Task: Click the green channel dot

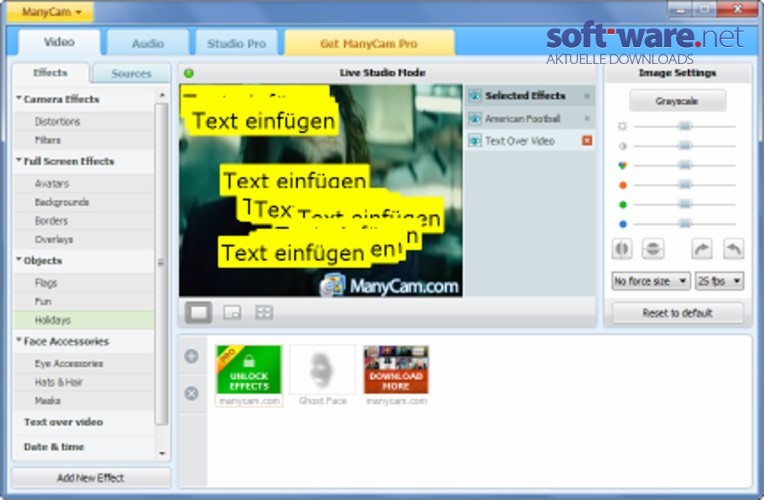Action: (622, 205)
